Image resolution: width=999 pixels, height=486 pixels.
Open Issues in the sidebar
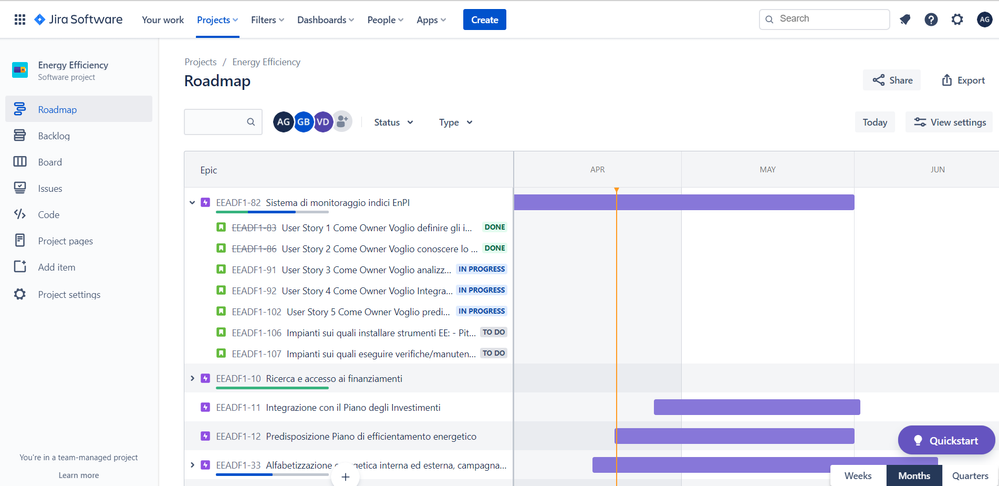pyautogui.click(x=78, y=189)
